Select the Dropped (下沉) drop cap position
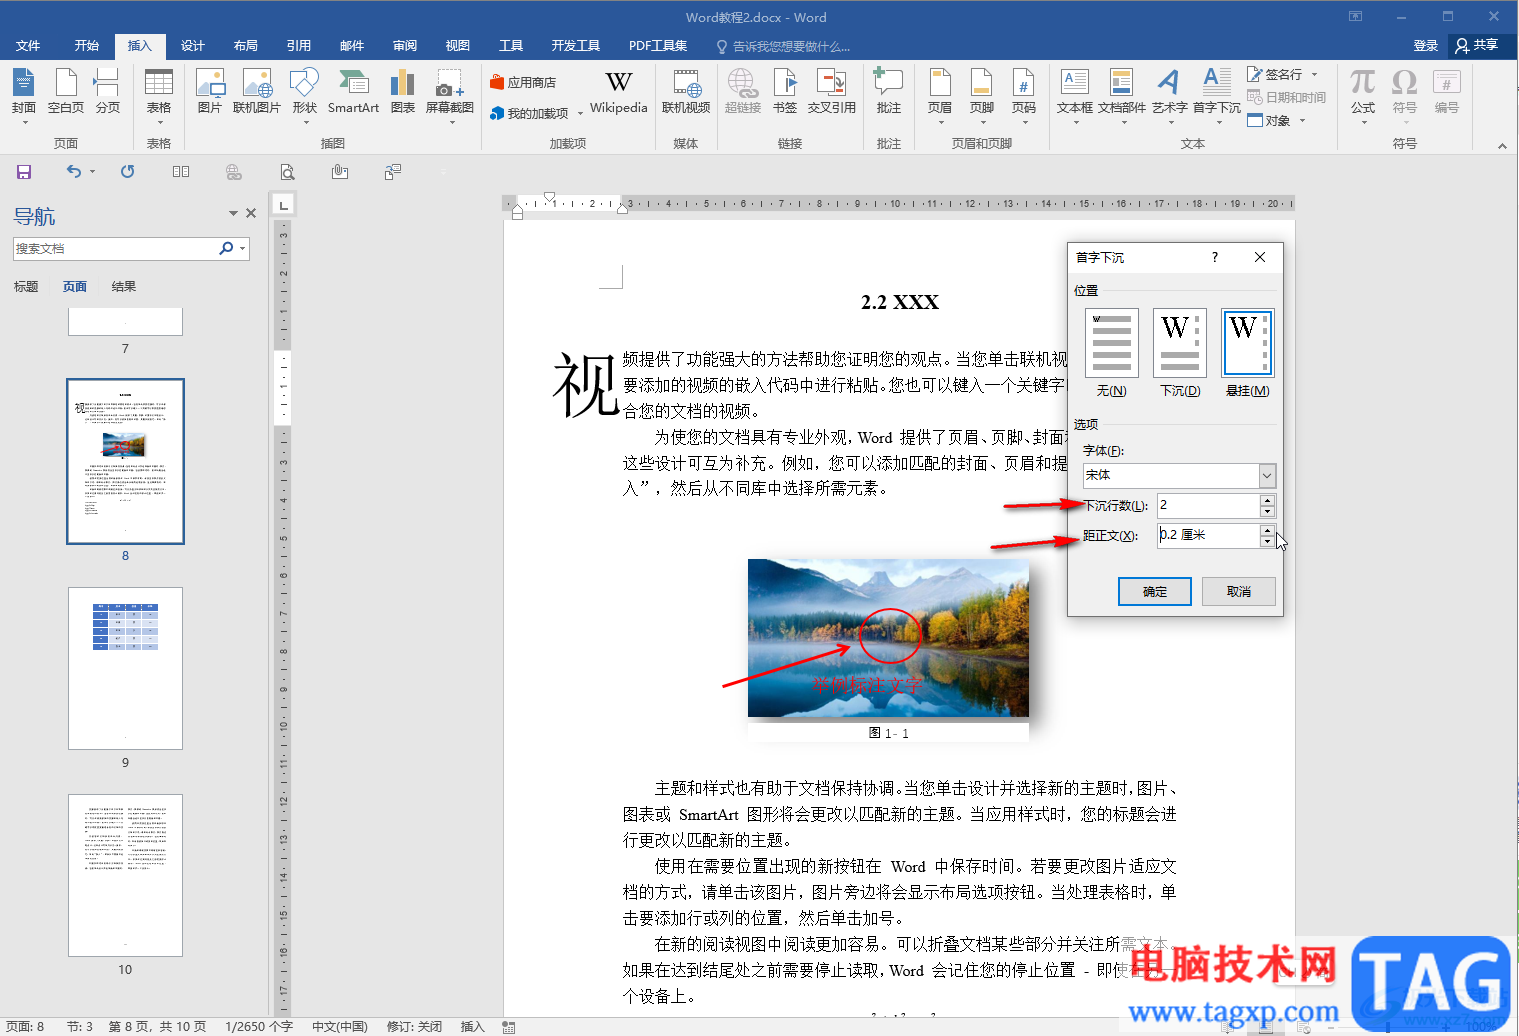Image resolution: width=1519 pixels, height=1036 pixels. click(1180, 353)
